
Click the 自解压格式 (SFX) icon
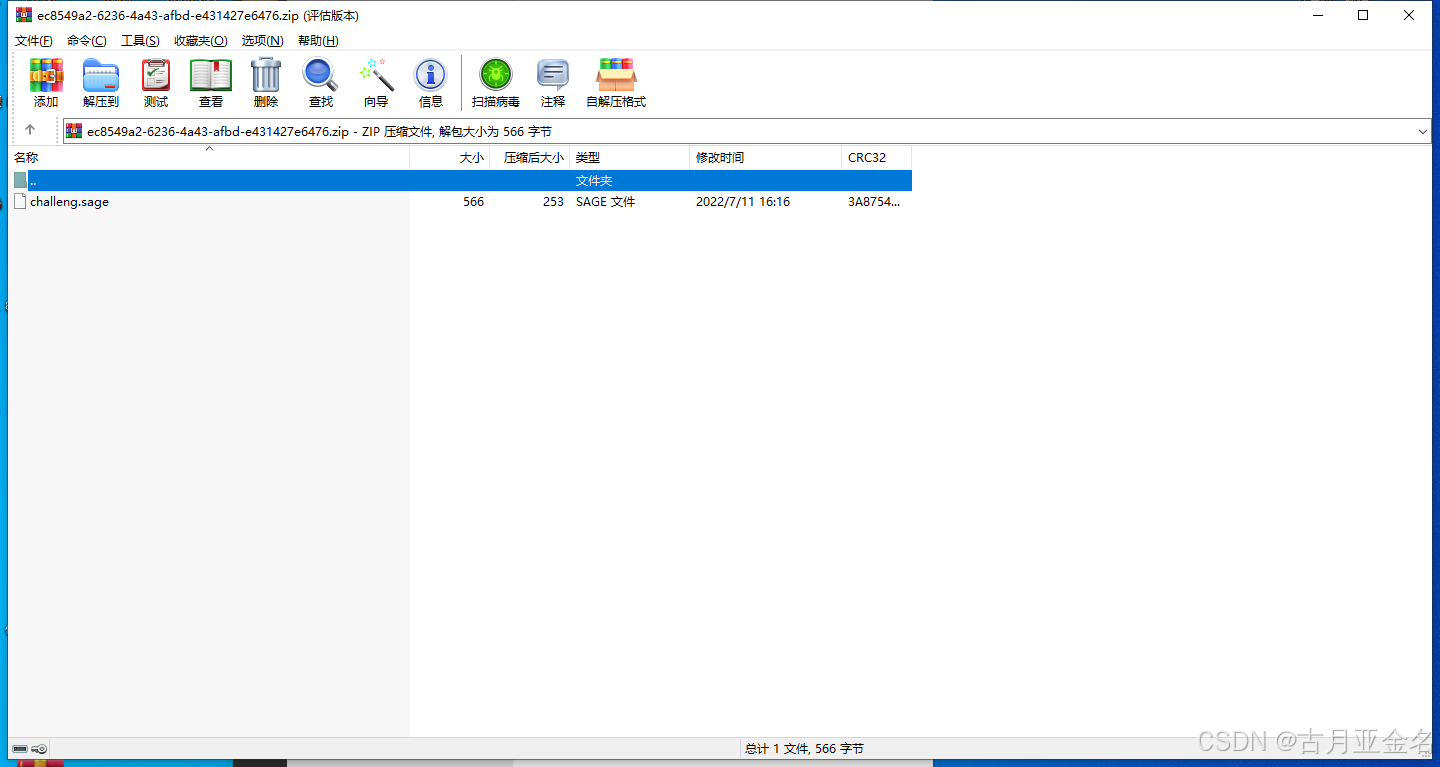[615, 82]
